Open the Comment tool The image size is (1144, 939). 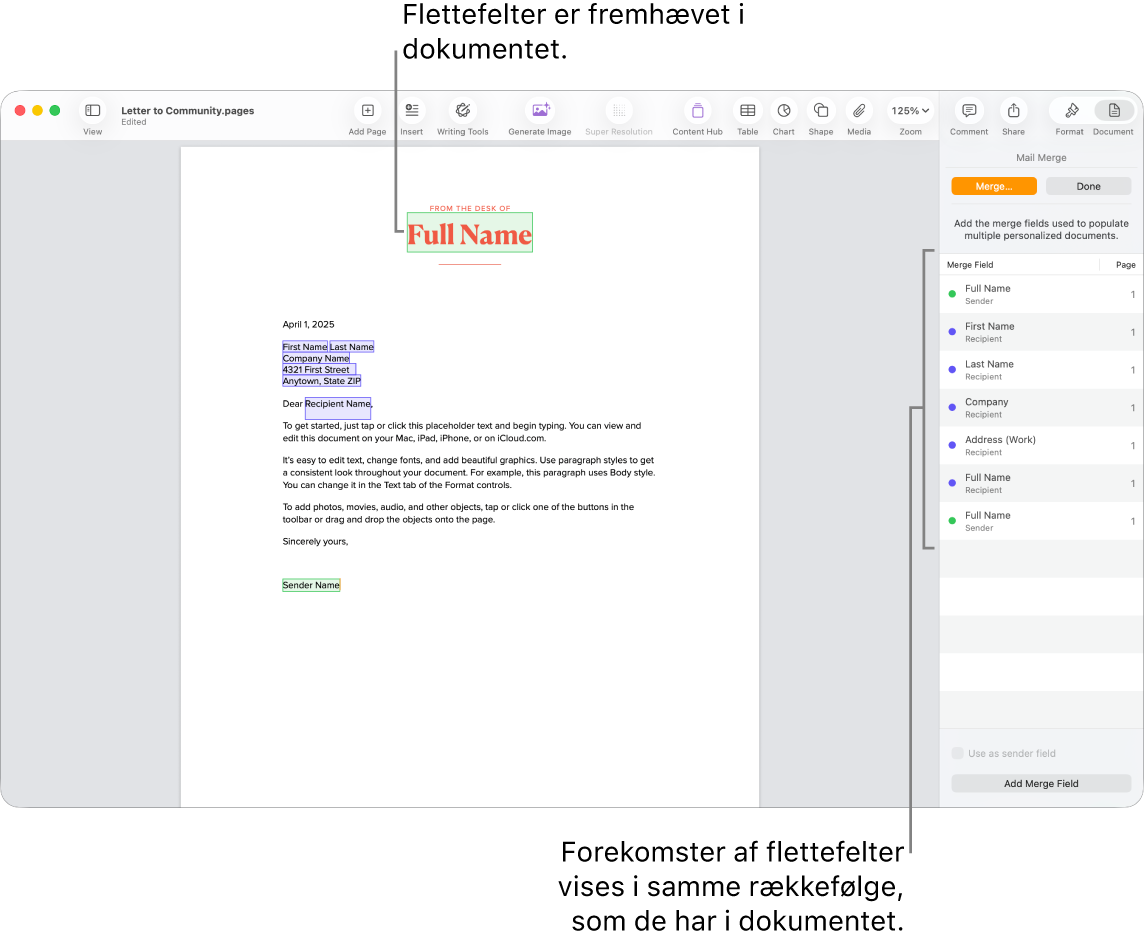[968, 110]
